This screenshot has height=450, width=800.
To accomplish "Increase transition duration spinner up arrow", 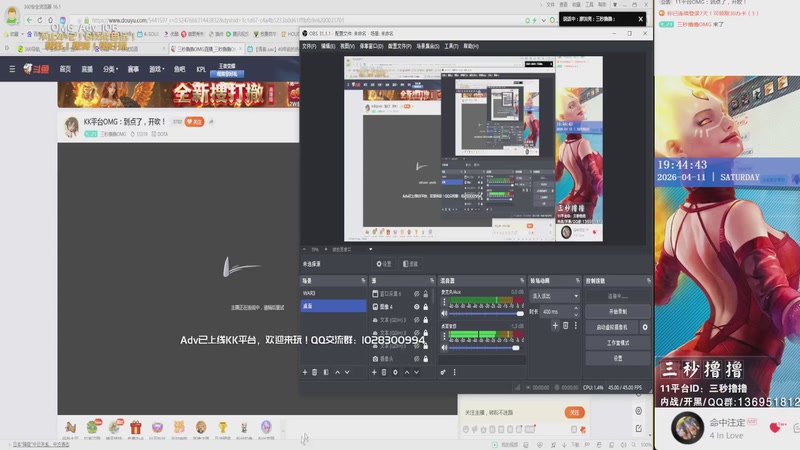I will [x=576, y=309].
